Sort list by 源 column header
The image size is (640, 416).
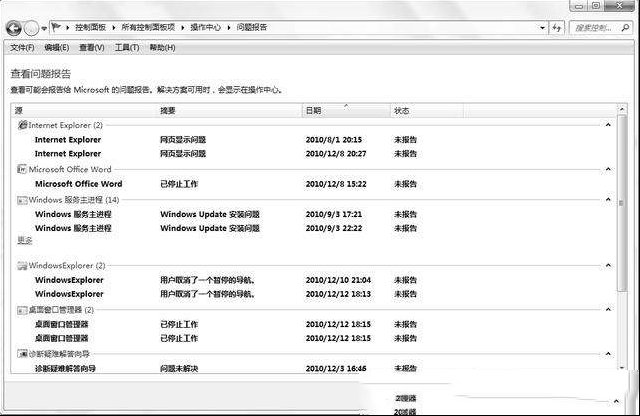pos(84,111)
